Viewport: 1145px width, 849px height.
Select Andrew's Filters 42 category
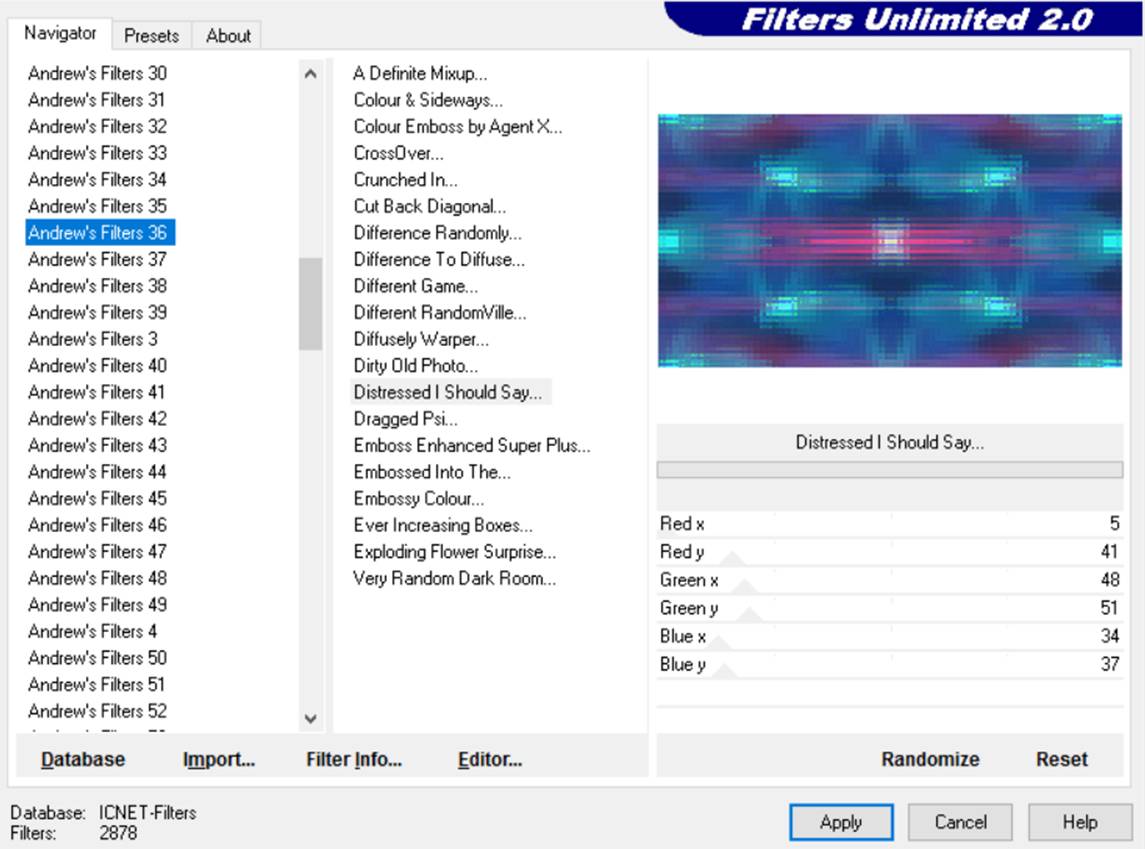pos(97,418)
